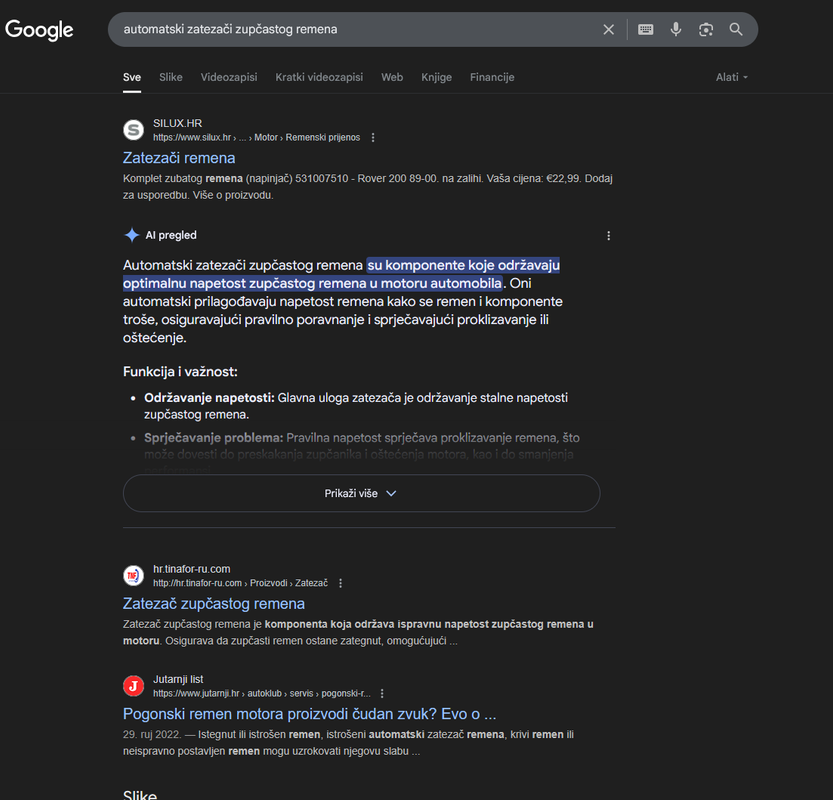Click the Funkcija i važnost heading
The width and height of the screenshot is (833, 800).
tap(180, 372)
